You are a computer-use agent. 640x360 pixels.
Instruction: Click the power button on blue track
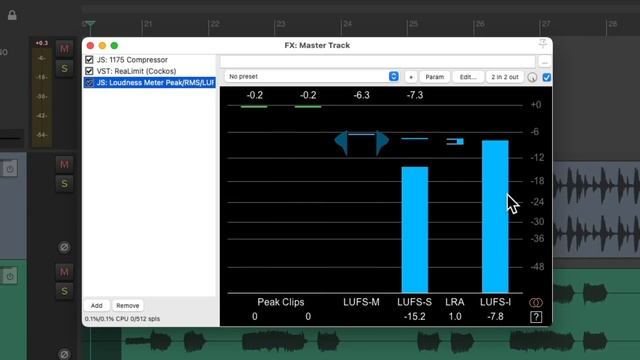click(x=10, y=169)
